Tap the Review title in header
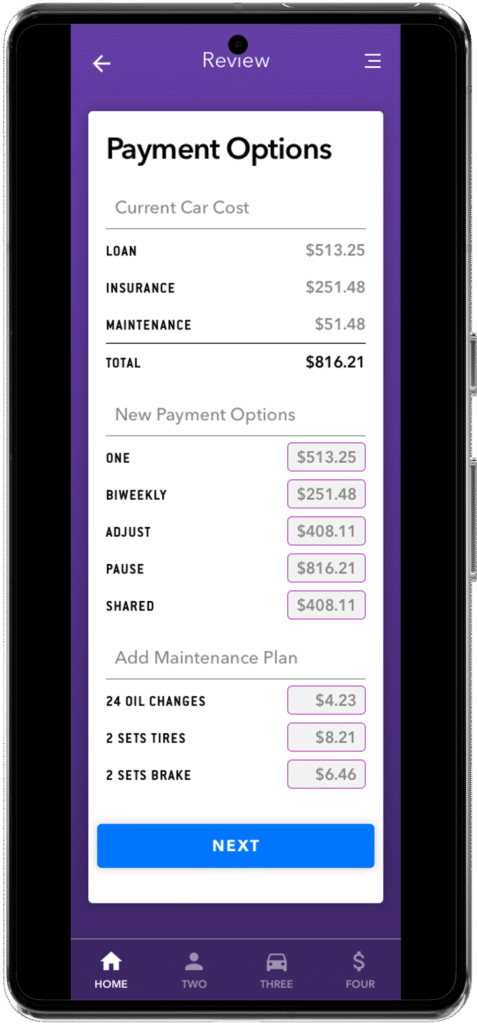The width and height of the screenshot is (477, 1024). pos(236,60)
